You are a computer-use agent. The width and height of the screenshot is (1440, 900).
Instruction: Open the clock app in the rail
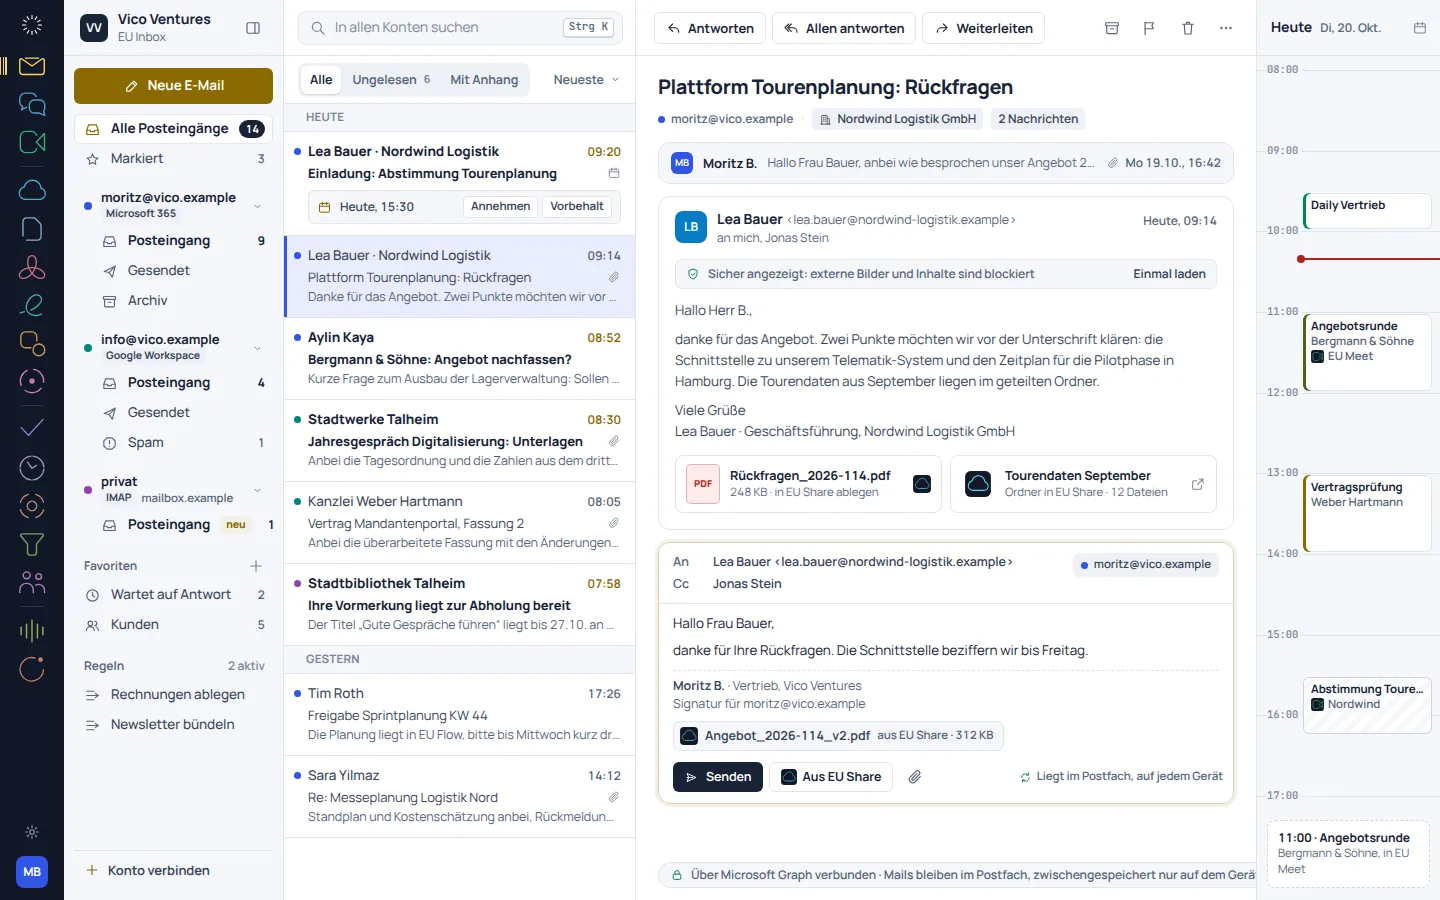32,467
